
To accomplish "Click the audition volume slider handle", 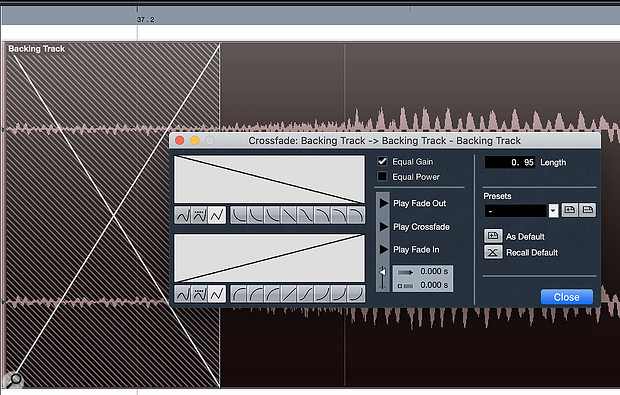I will point(382,272).
